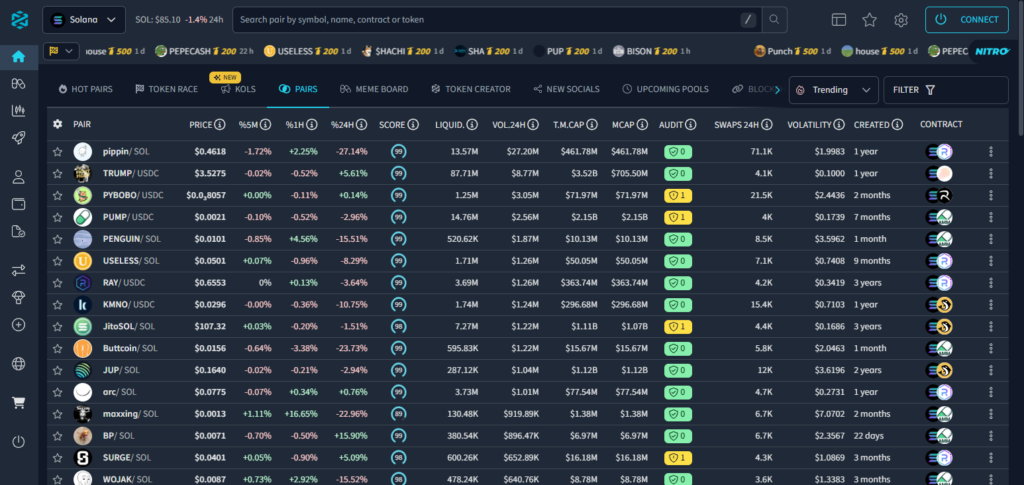Viewport: 1024px width, 485px height.
Task: Click the PEPECASH token in the ticker
Action: pyautogui.click(x=204, y=51)
